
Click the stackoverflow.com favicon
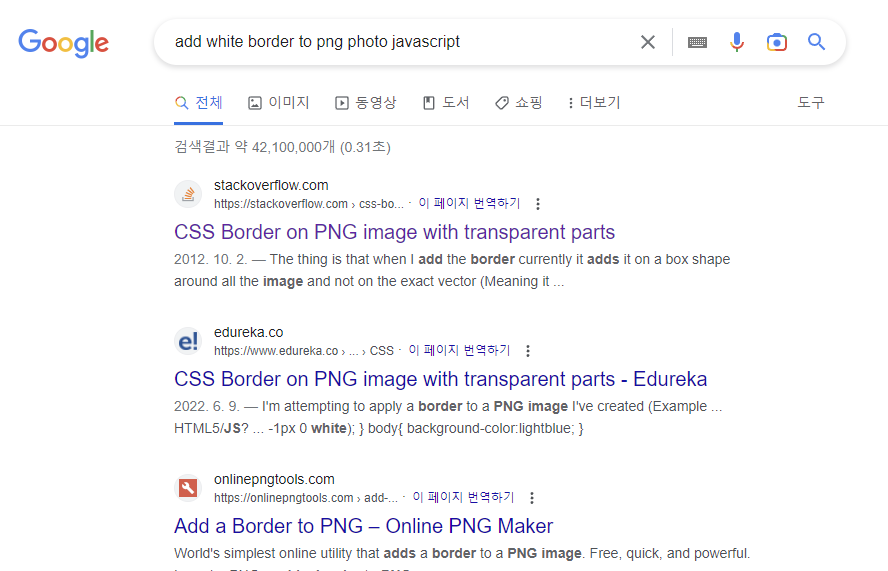(188, 194)
